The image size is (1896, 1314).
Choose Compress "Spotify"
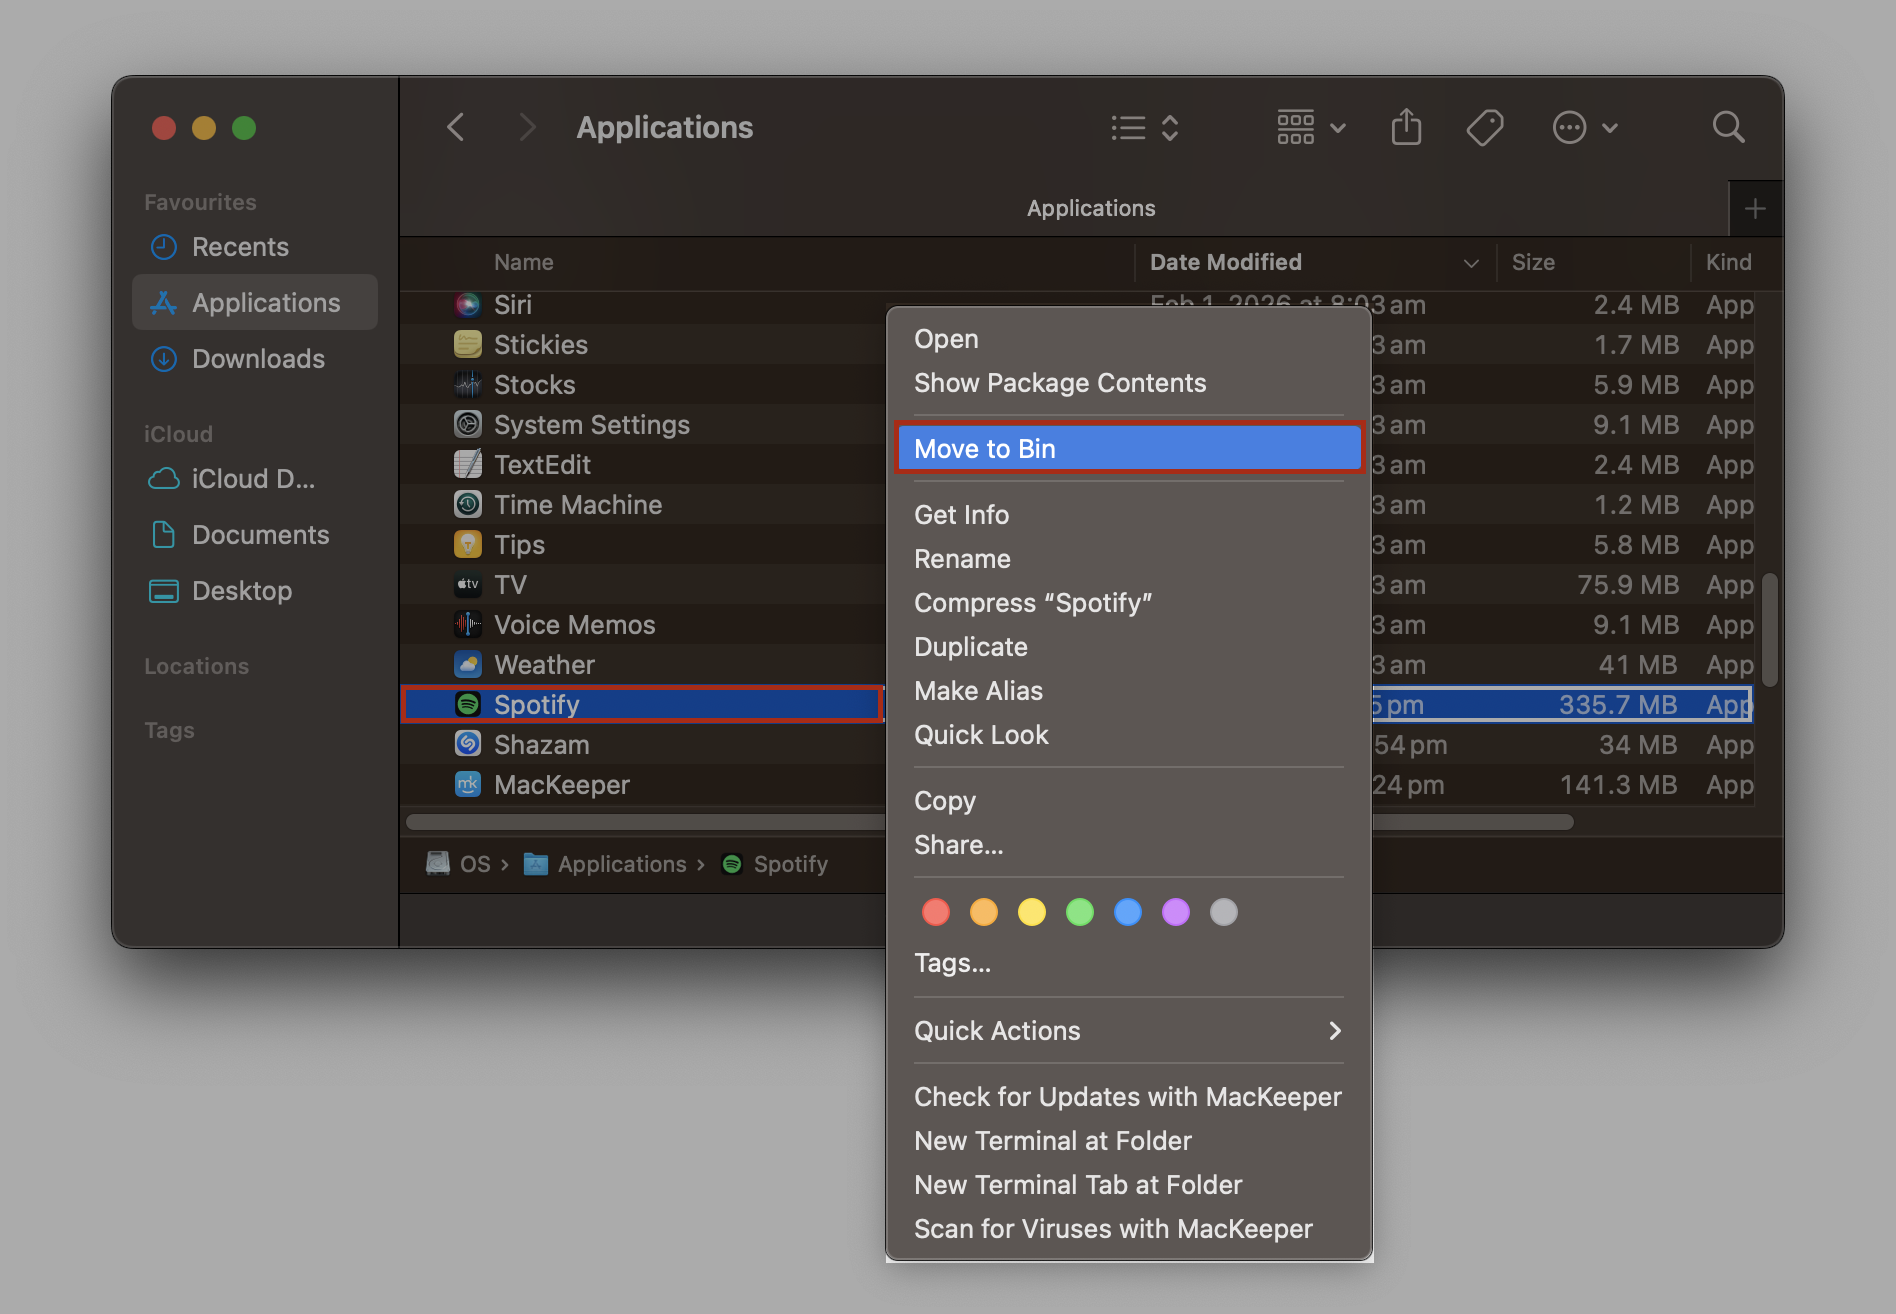1129,603
